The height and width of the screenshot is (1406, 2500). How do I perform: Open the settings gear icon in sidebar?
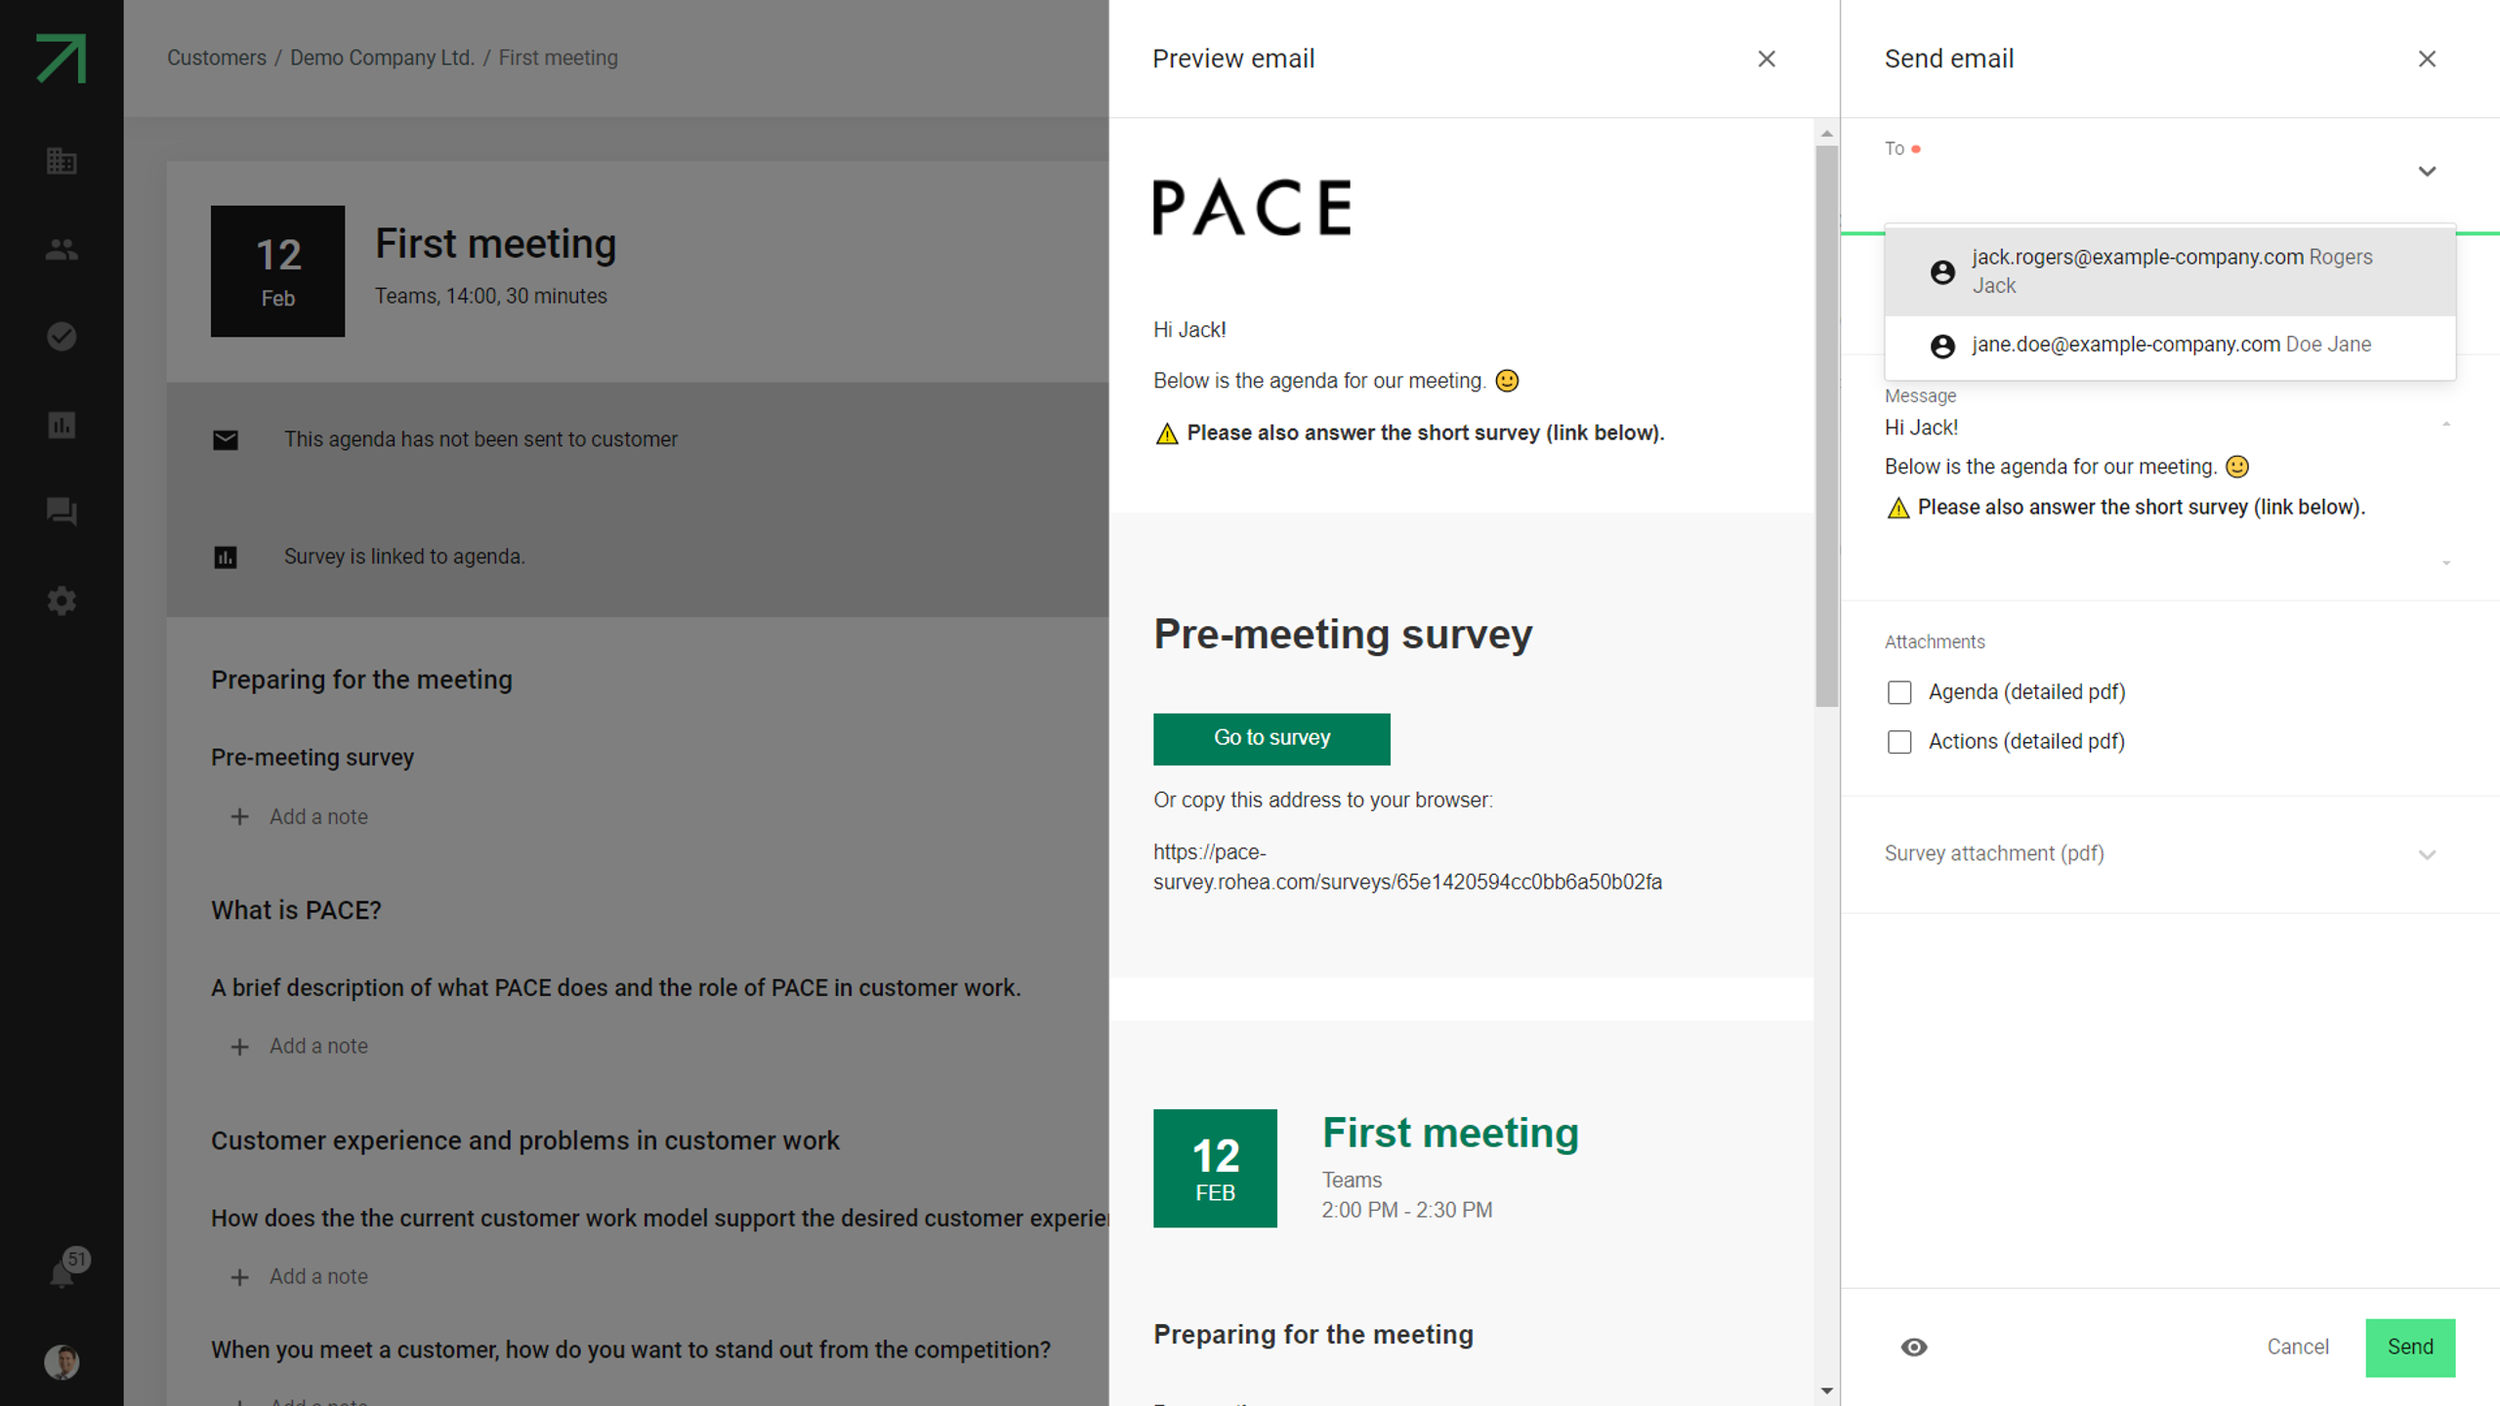(x=61, y=601)
